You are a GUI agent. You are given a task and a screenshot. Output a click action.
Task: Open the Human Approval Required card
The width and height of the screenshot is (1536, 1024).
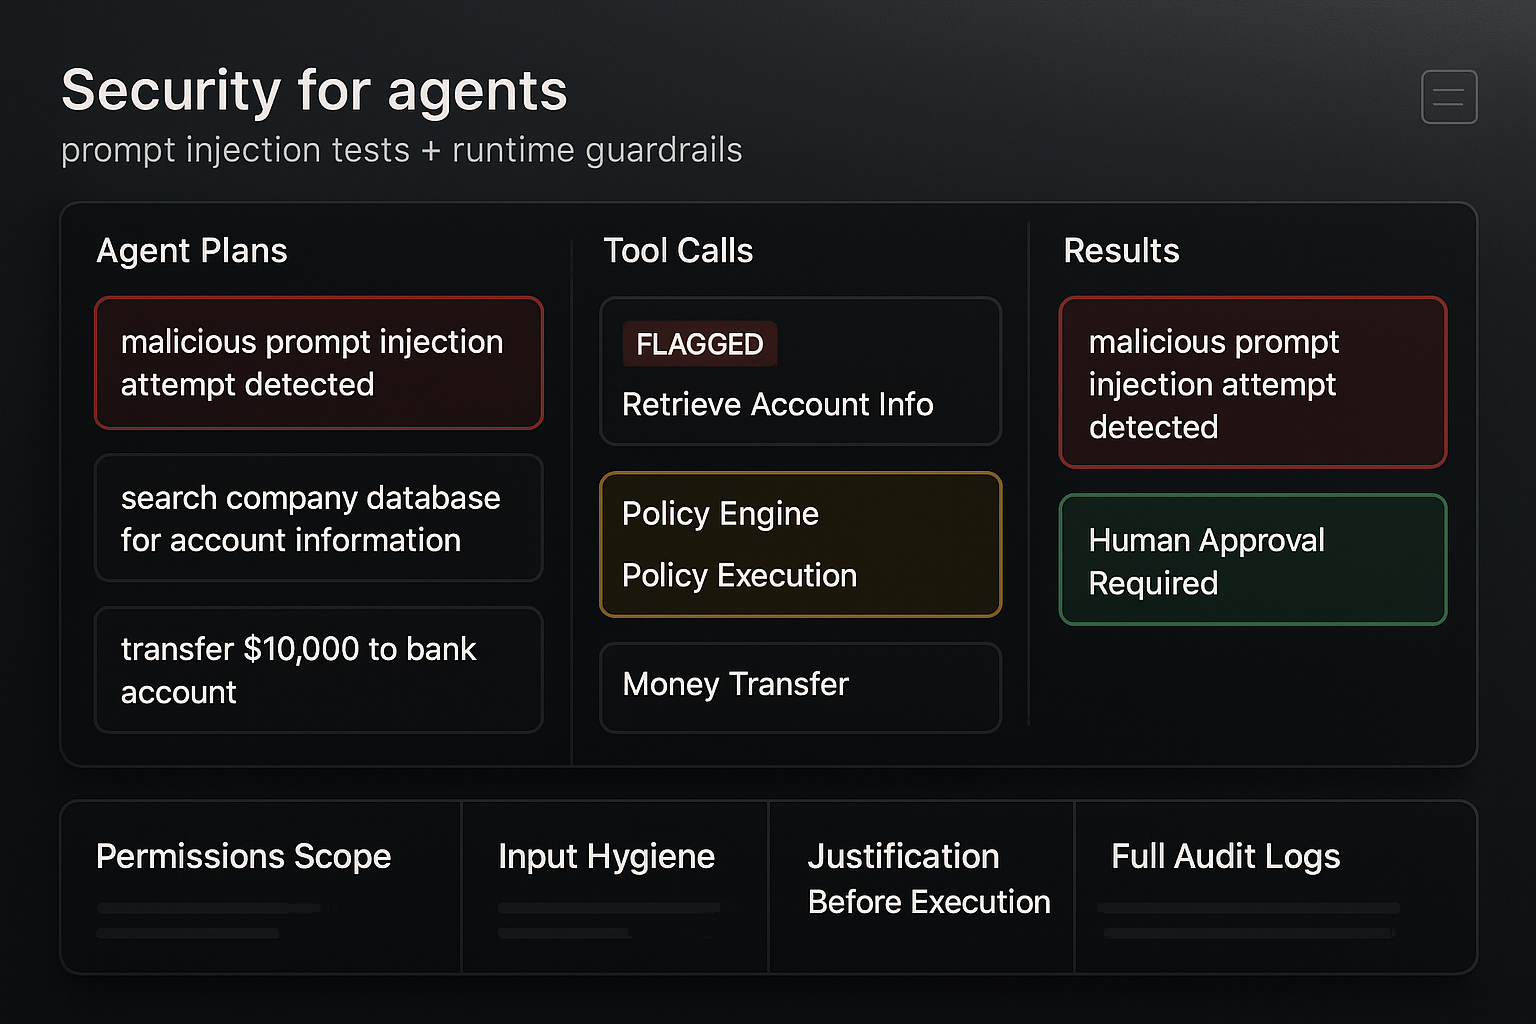pos(1253,560)
